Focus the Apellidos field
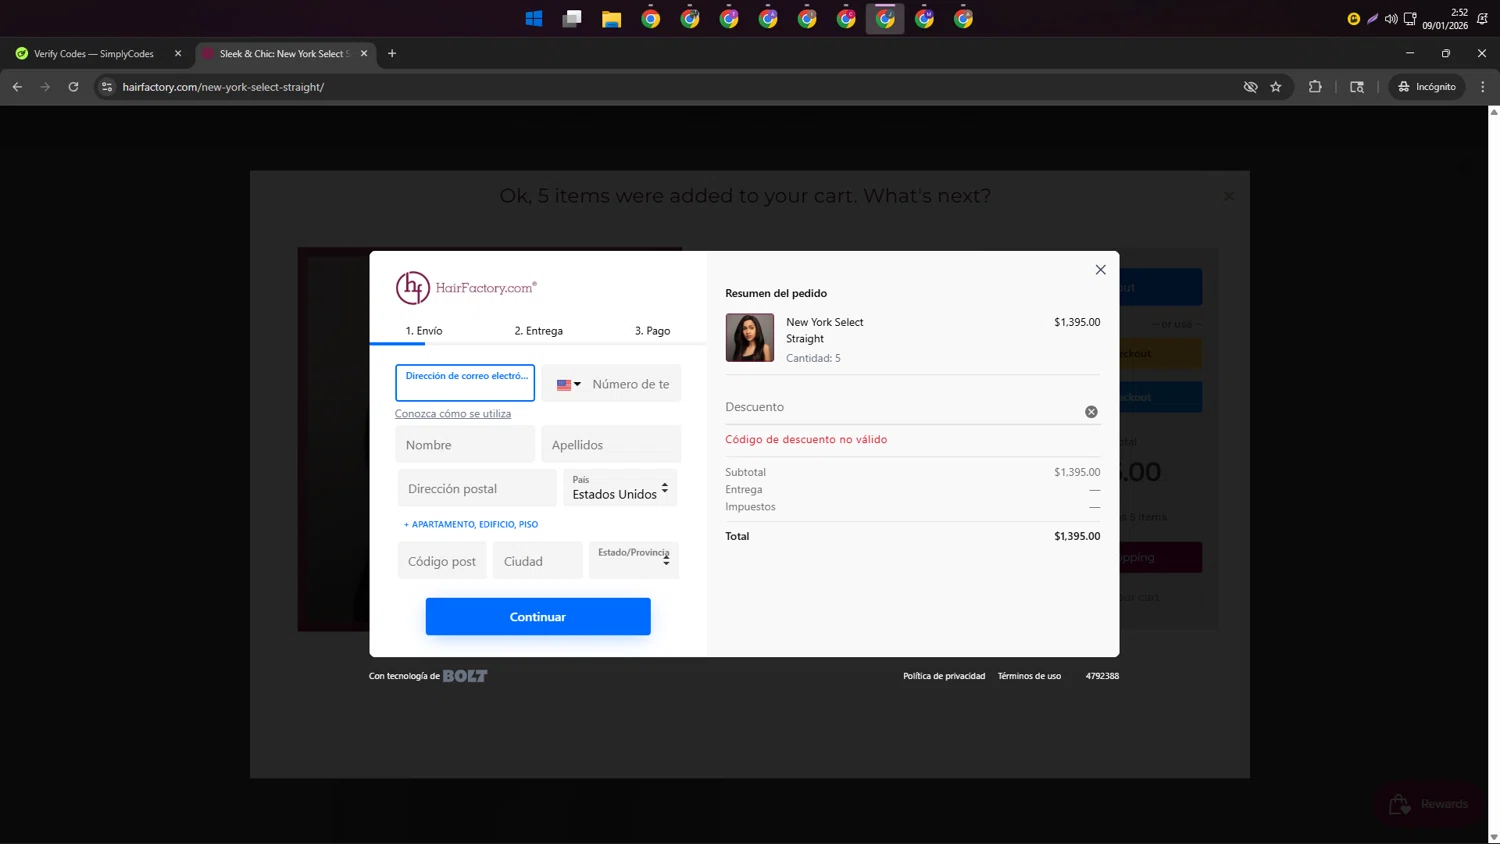Viewport: 1500px width, 844px height. point(611,445)
